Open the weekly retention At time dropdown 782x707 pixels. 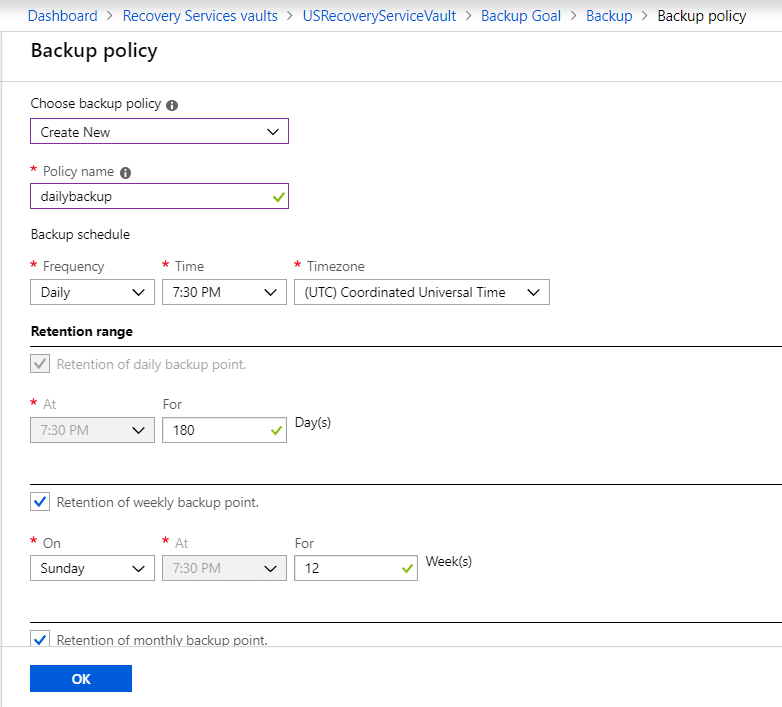point(224,568)
